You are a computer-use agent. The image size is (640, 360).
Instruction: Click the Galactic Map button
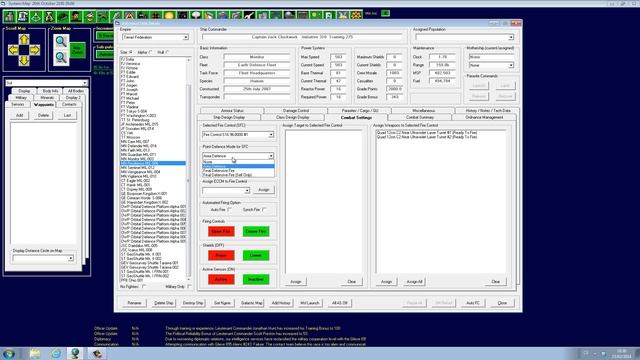point(251,303)
